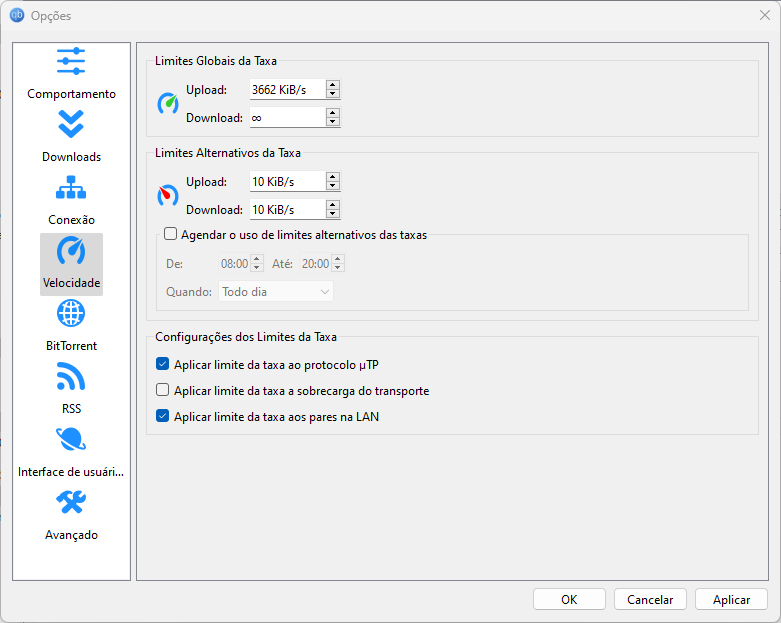Click the green global limits speedometer icon
Screen dimensions: 781x623
[x=168, y=103]
